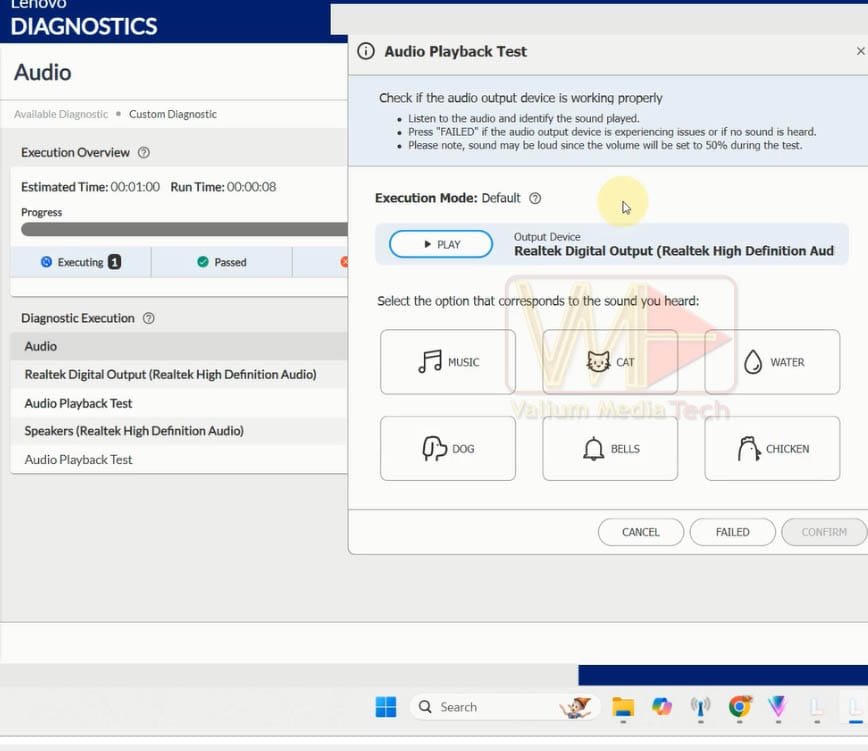868x751 pixels.
Task: Click the bell icon
Action: (x=593, y=449)
